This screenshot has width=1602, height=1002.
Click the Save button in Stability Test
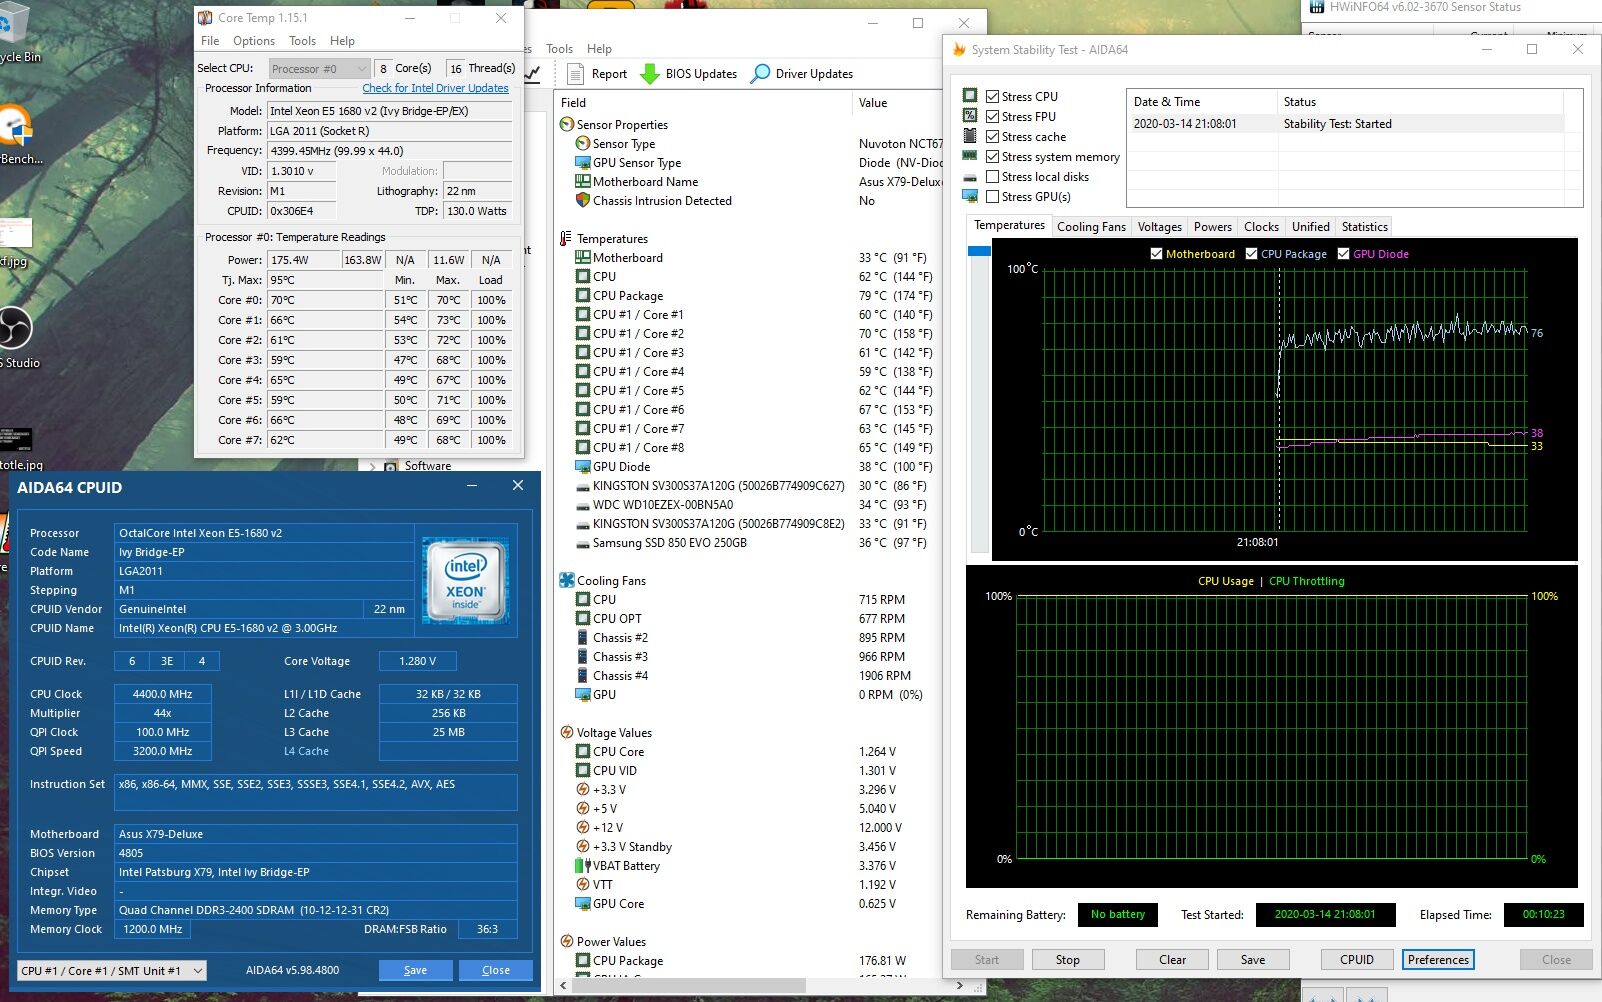[1252, 959]
